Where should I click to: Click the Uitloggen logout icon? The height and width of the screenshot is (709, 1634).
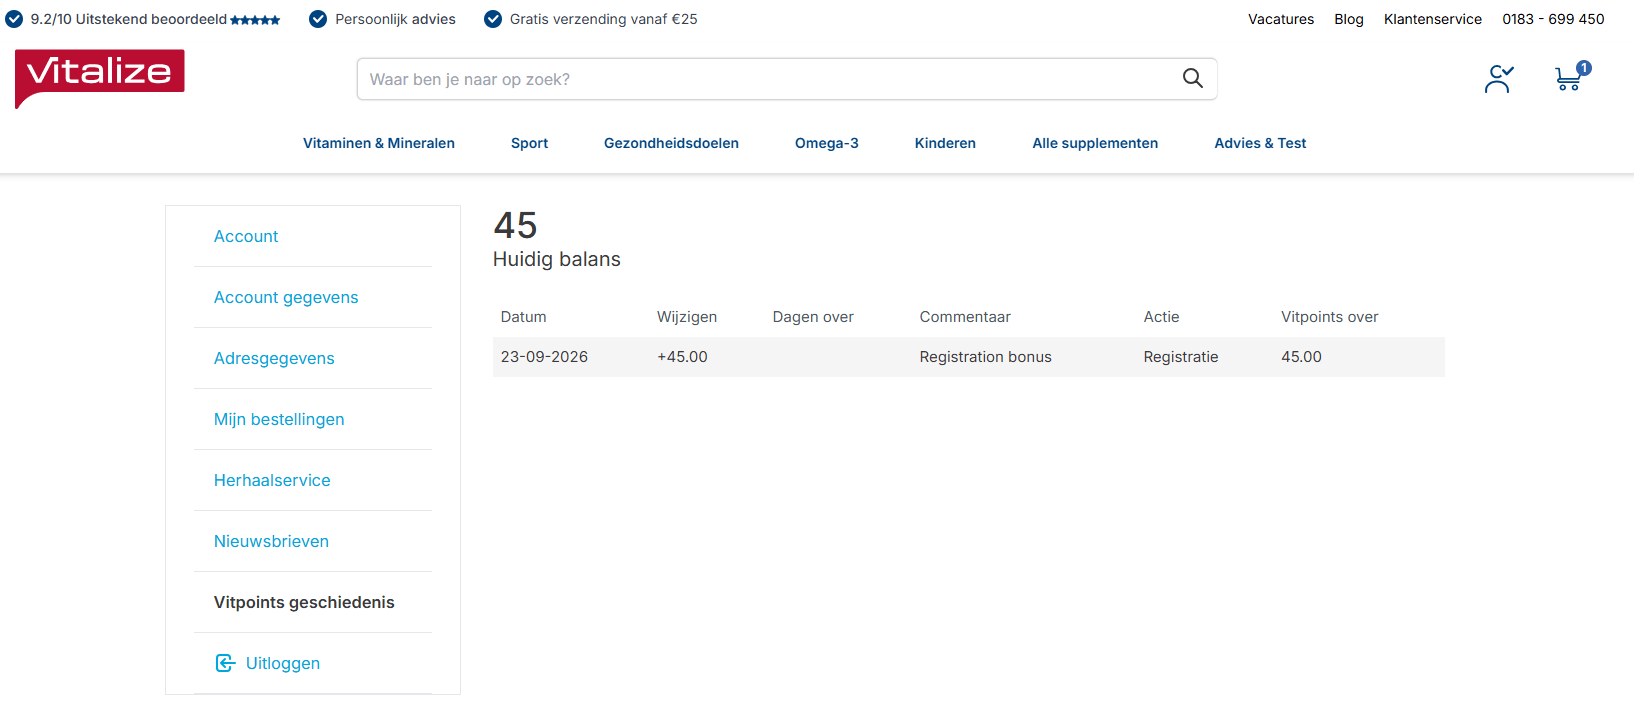[x=226, y=663]
